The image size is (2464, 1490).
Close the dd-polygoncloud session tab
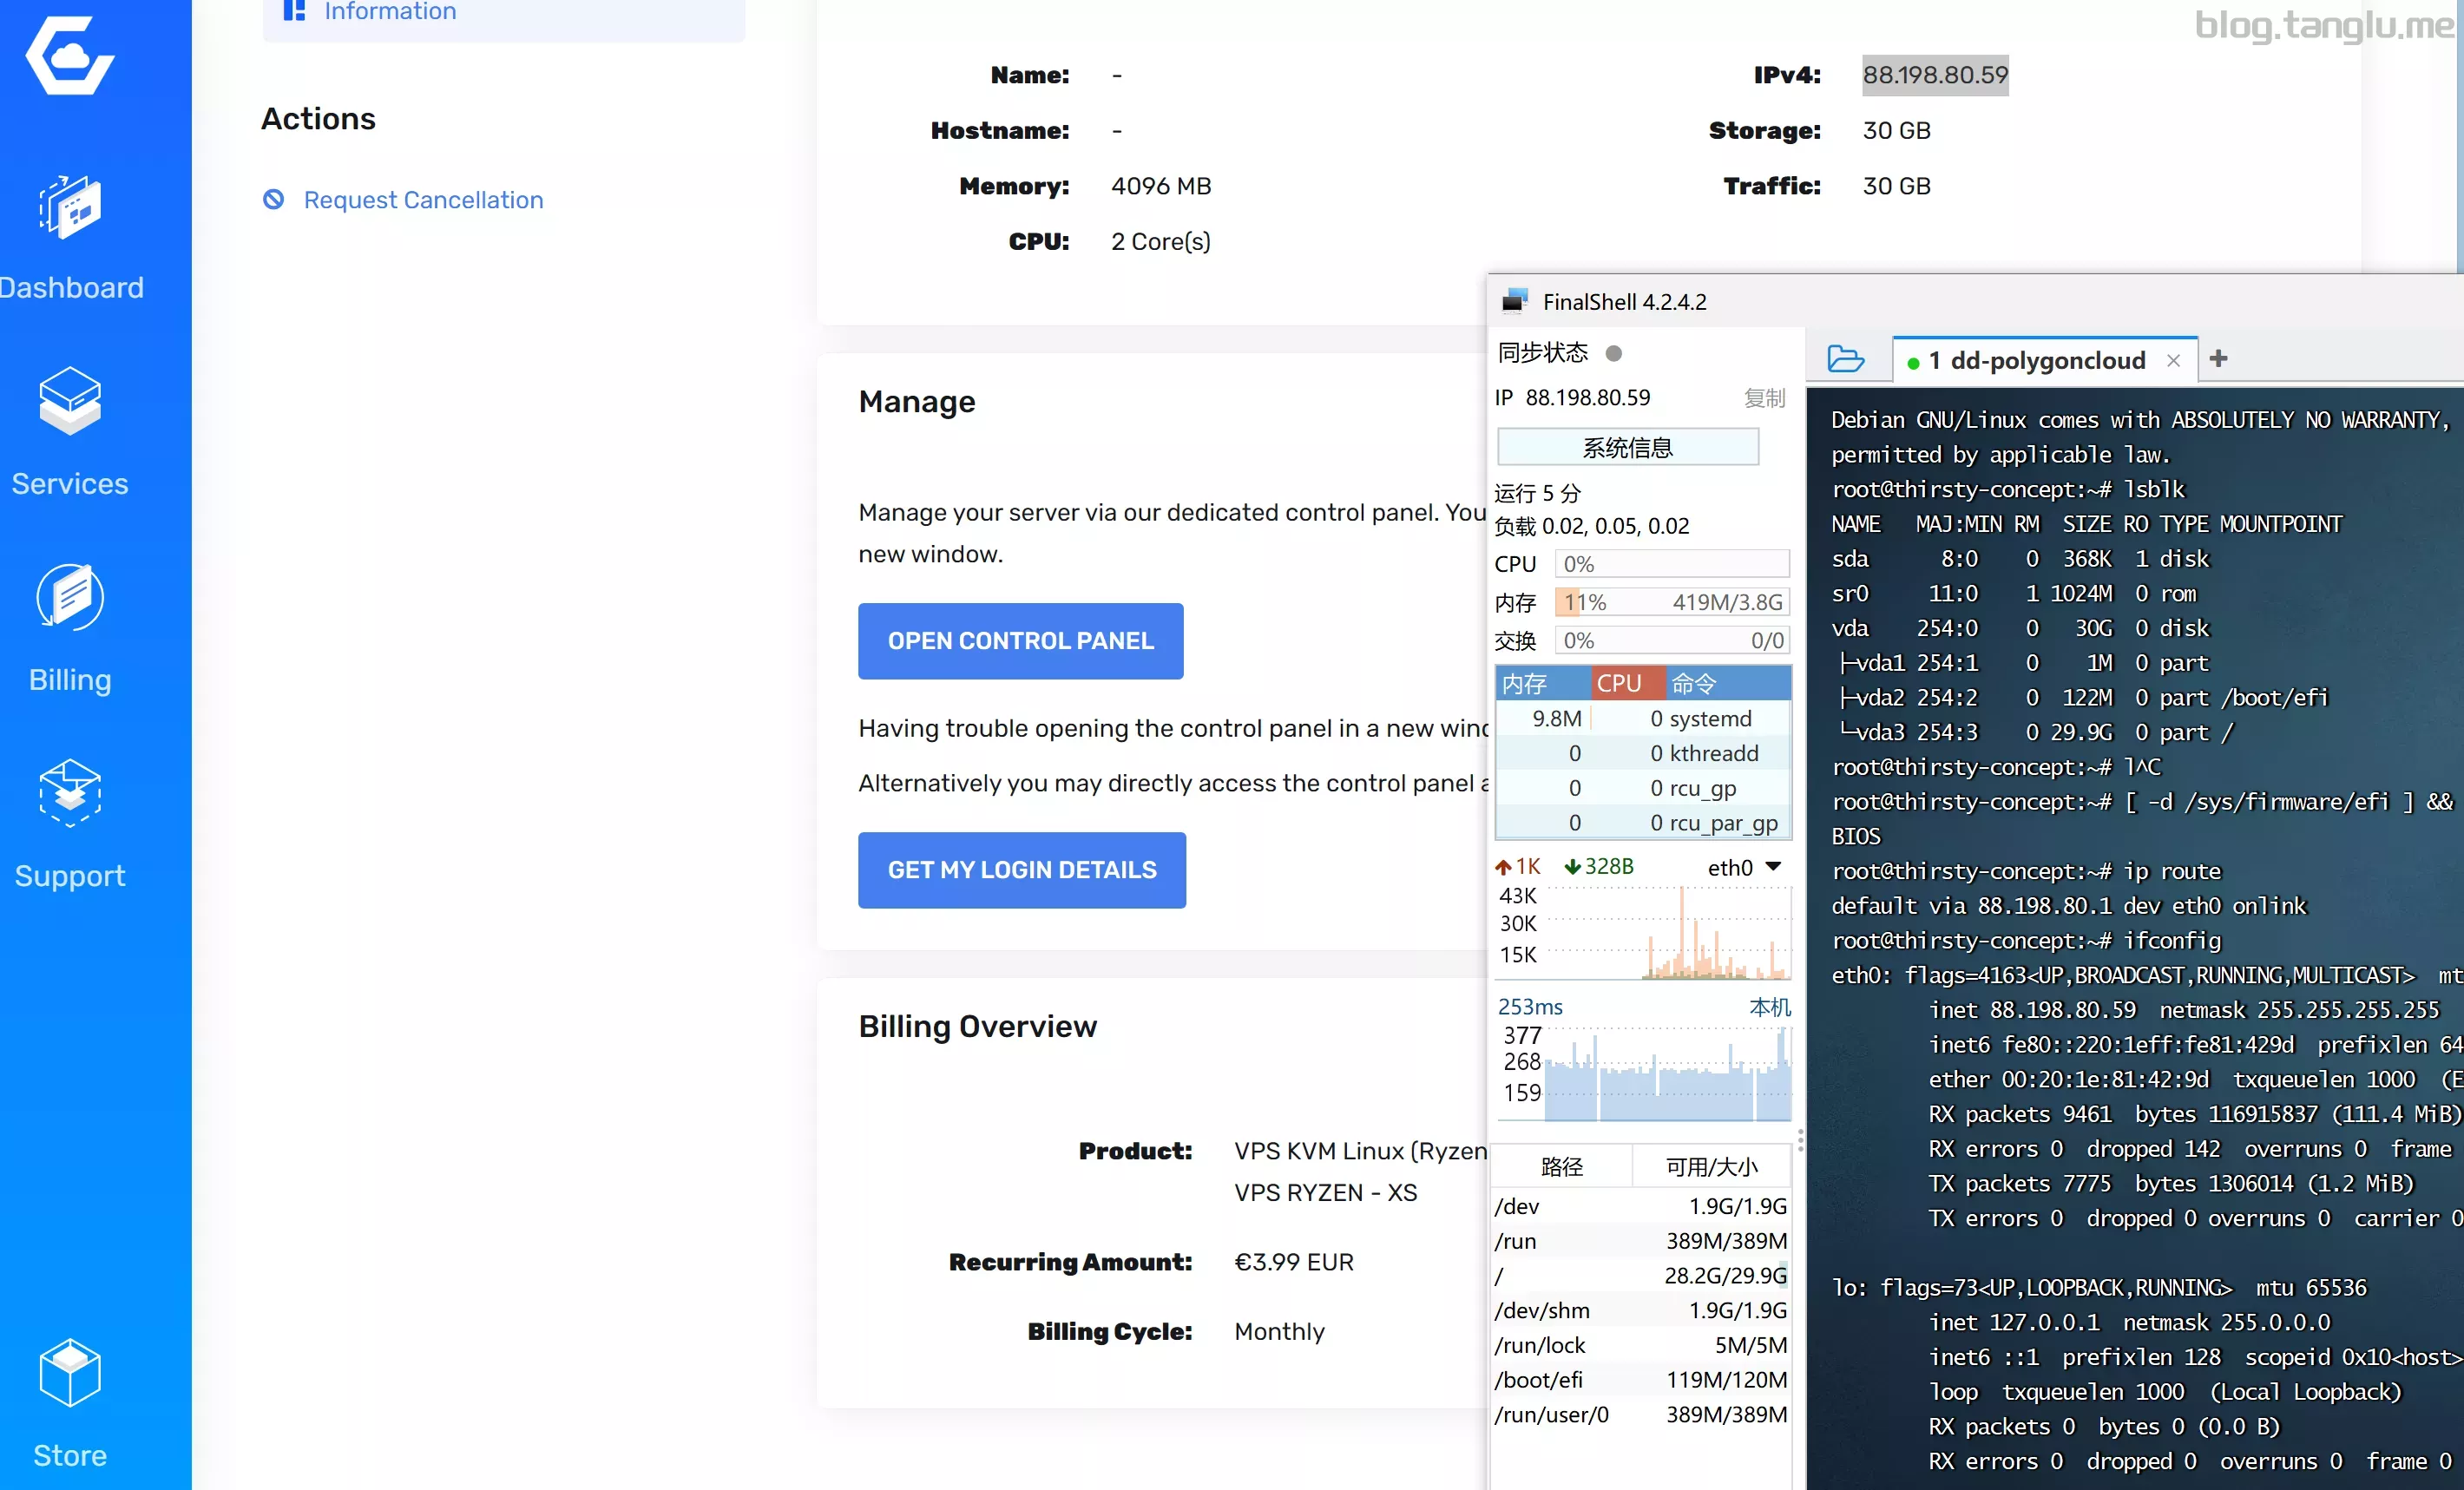[x=2173, y=361]
